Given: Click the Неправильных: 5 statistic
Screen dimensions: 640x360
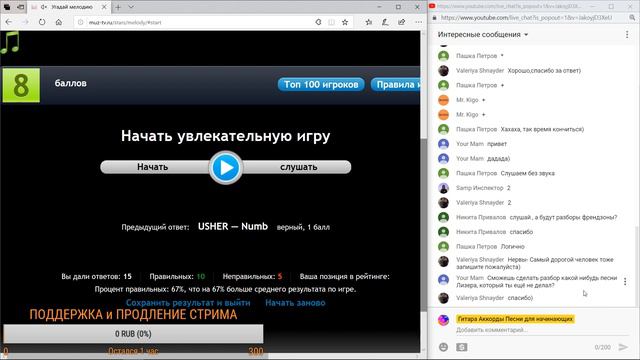Looking at the screenshot, I should point(252,276).
